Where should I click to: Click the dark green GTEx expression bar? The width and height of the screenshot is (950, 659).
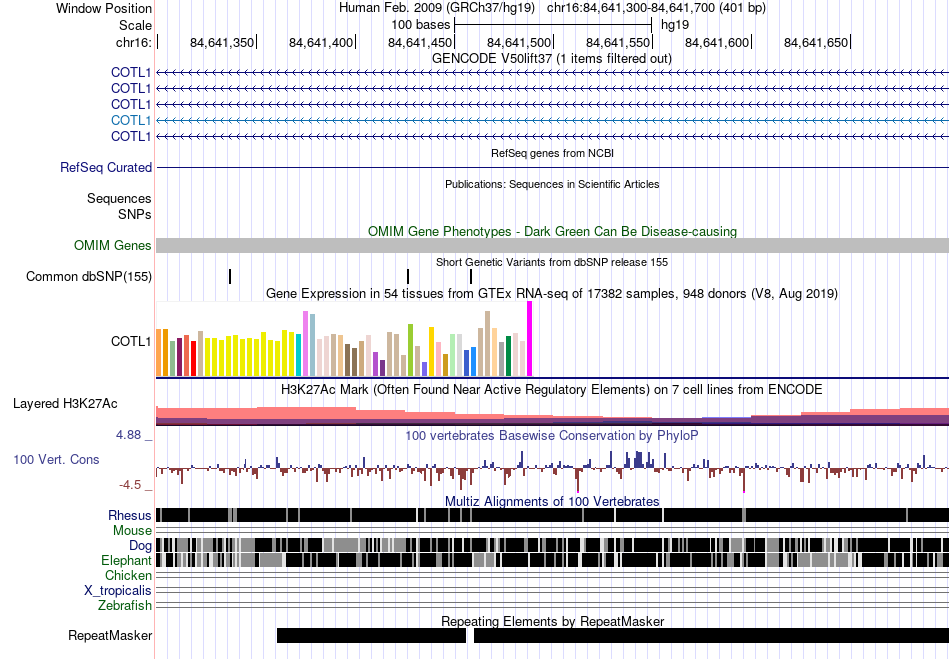(x=508, y=356)
